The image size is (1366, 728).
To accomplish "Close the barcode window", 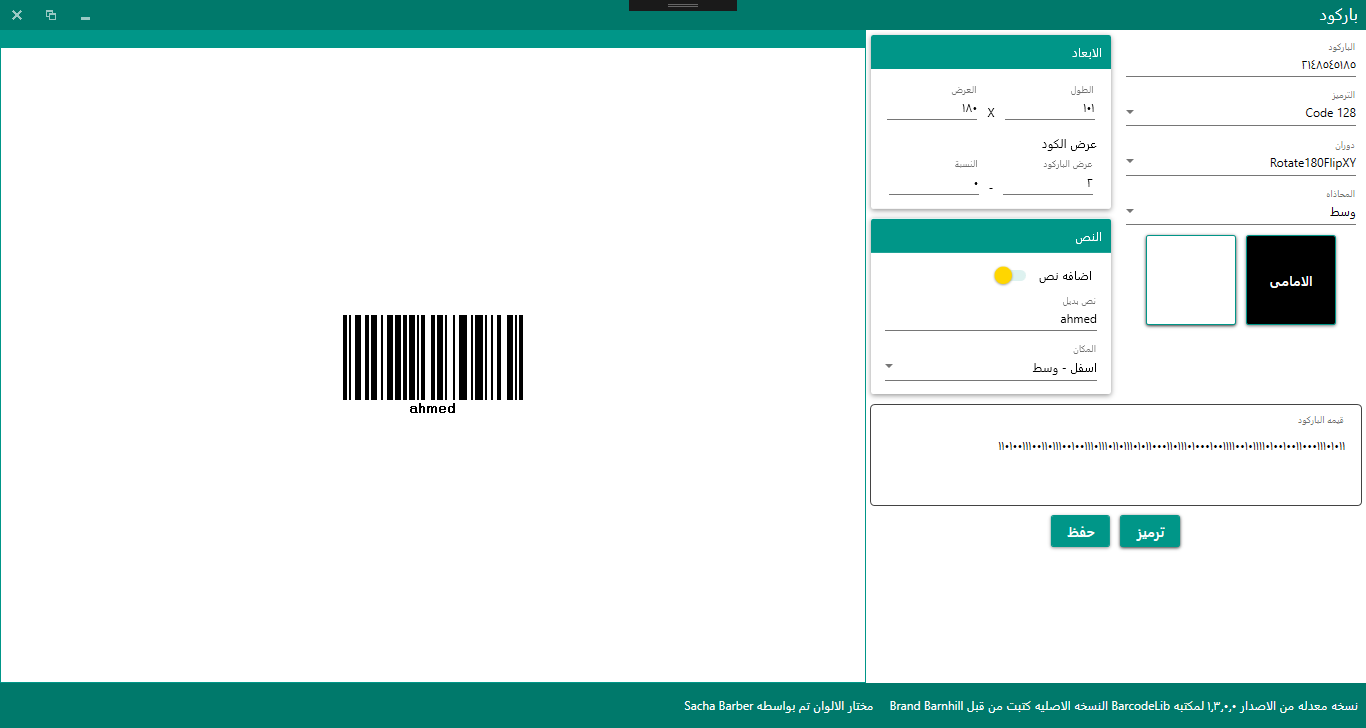I will 17,15.
